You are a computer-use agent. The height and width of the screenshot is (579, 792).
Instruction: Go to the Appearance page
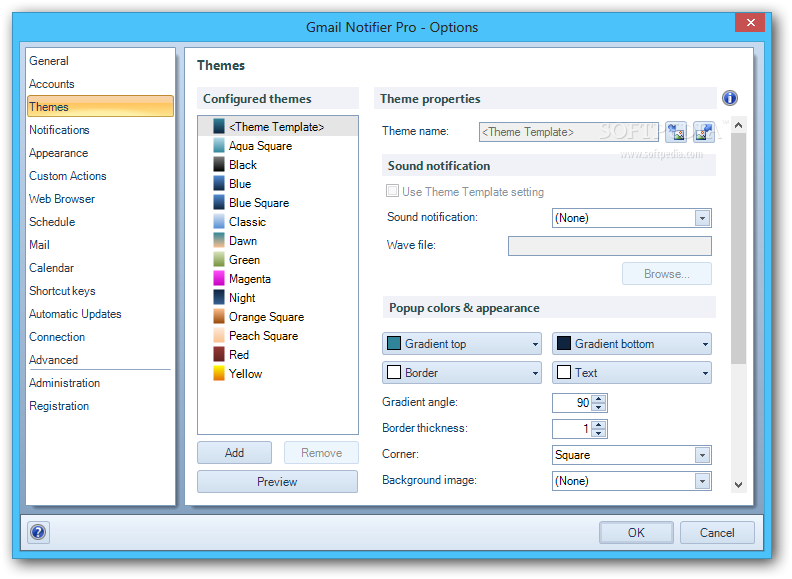(x=59, y=153)
